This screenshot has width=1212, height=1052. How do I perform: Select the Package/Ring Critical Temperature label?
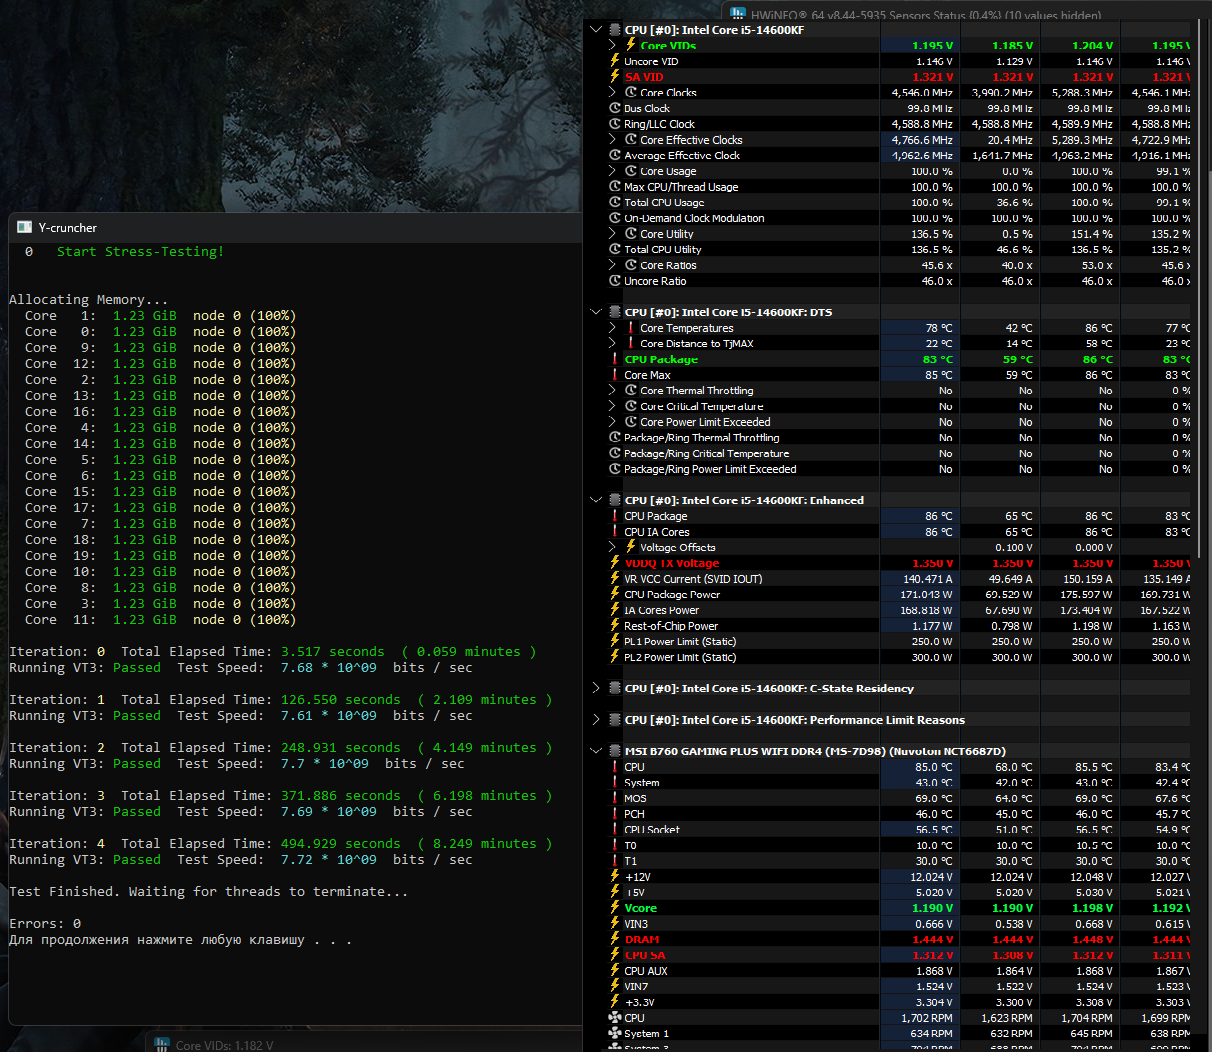pos(707,453)
